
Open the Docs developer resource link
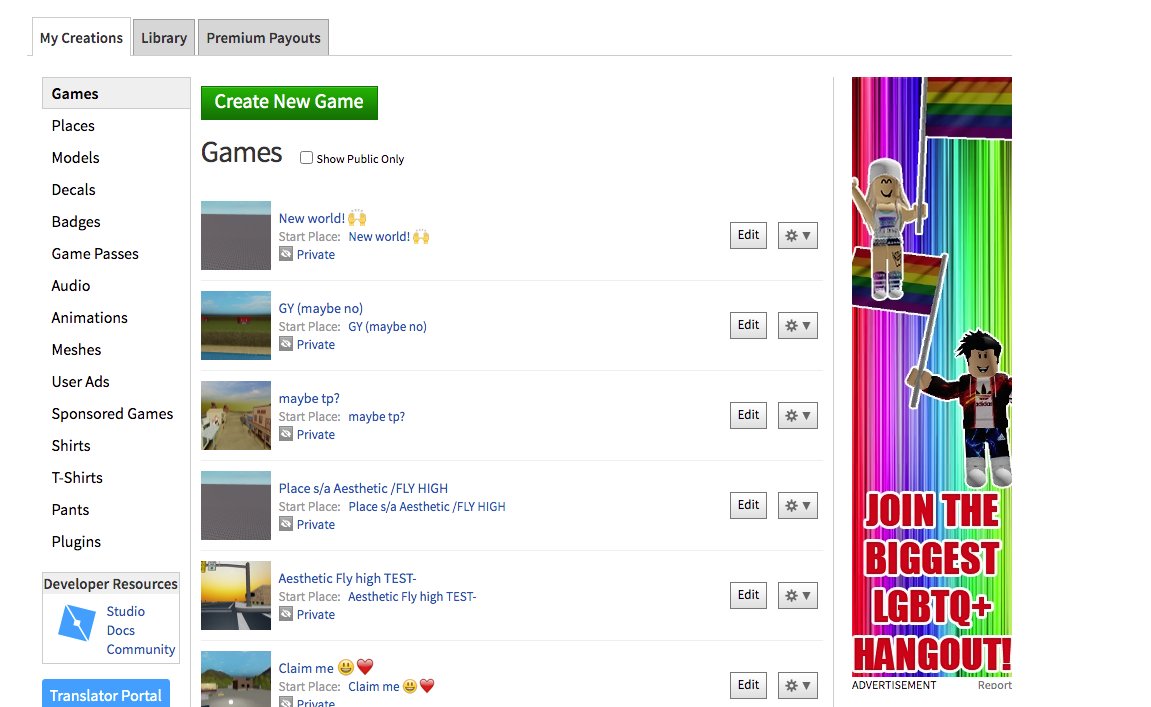[120, 630]
